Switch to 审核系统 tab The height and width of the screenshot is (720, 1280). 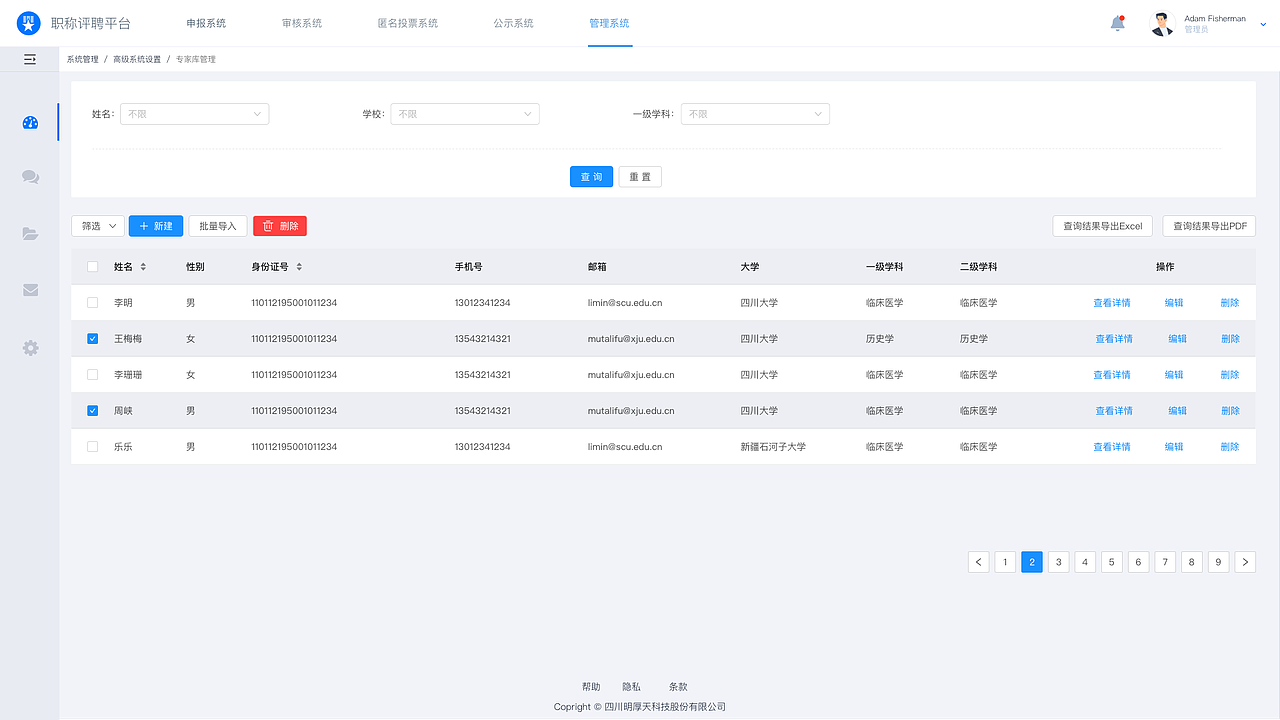click(x=302, y=23)
